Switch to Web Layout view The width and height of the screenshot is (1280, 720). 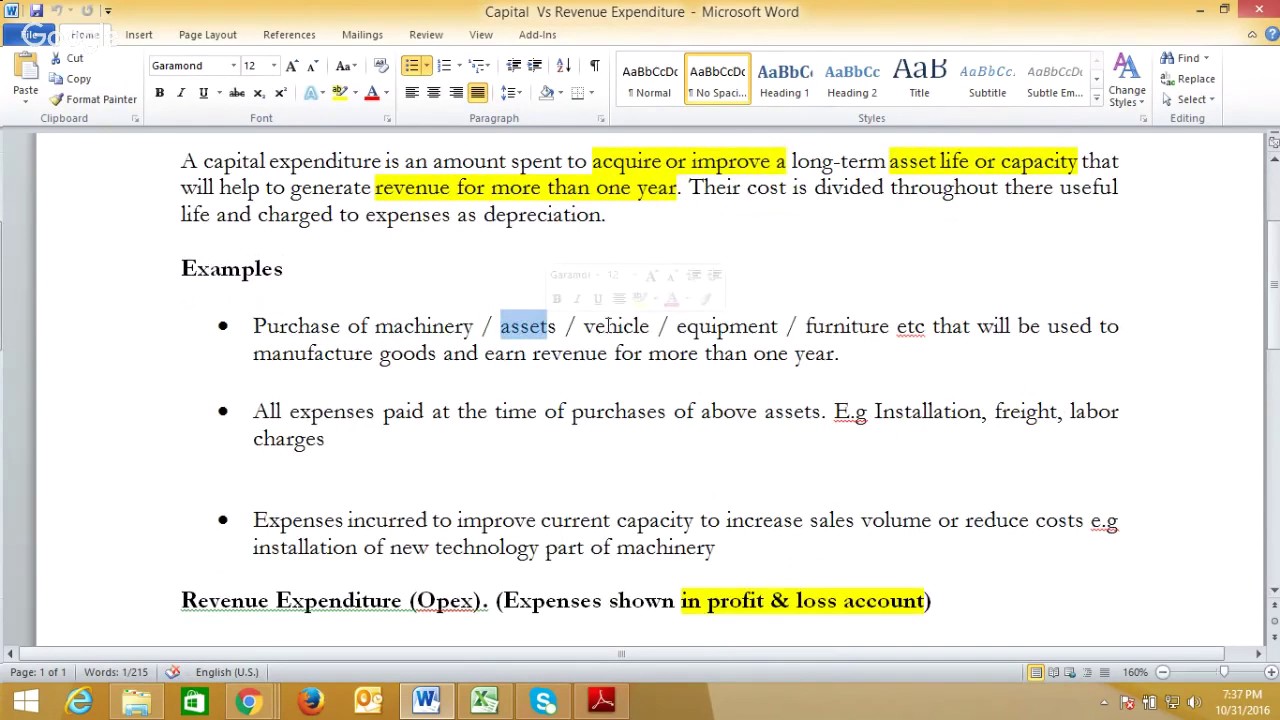coord(1070,672)
